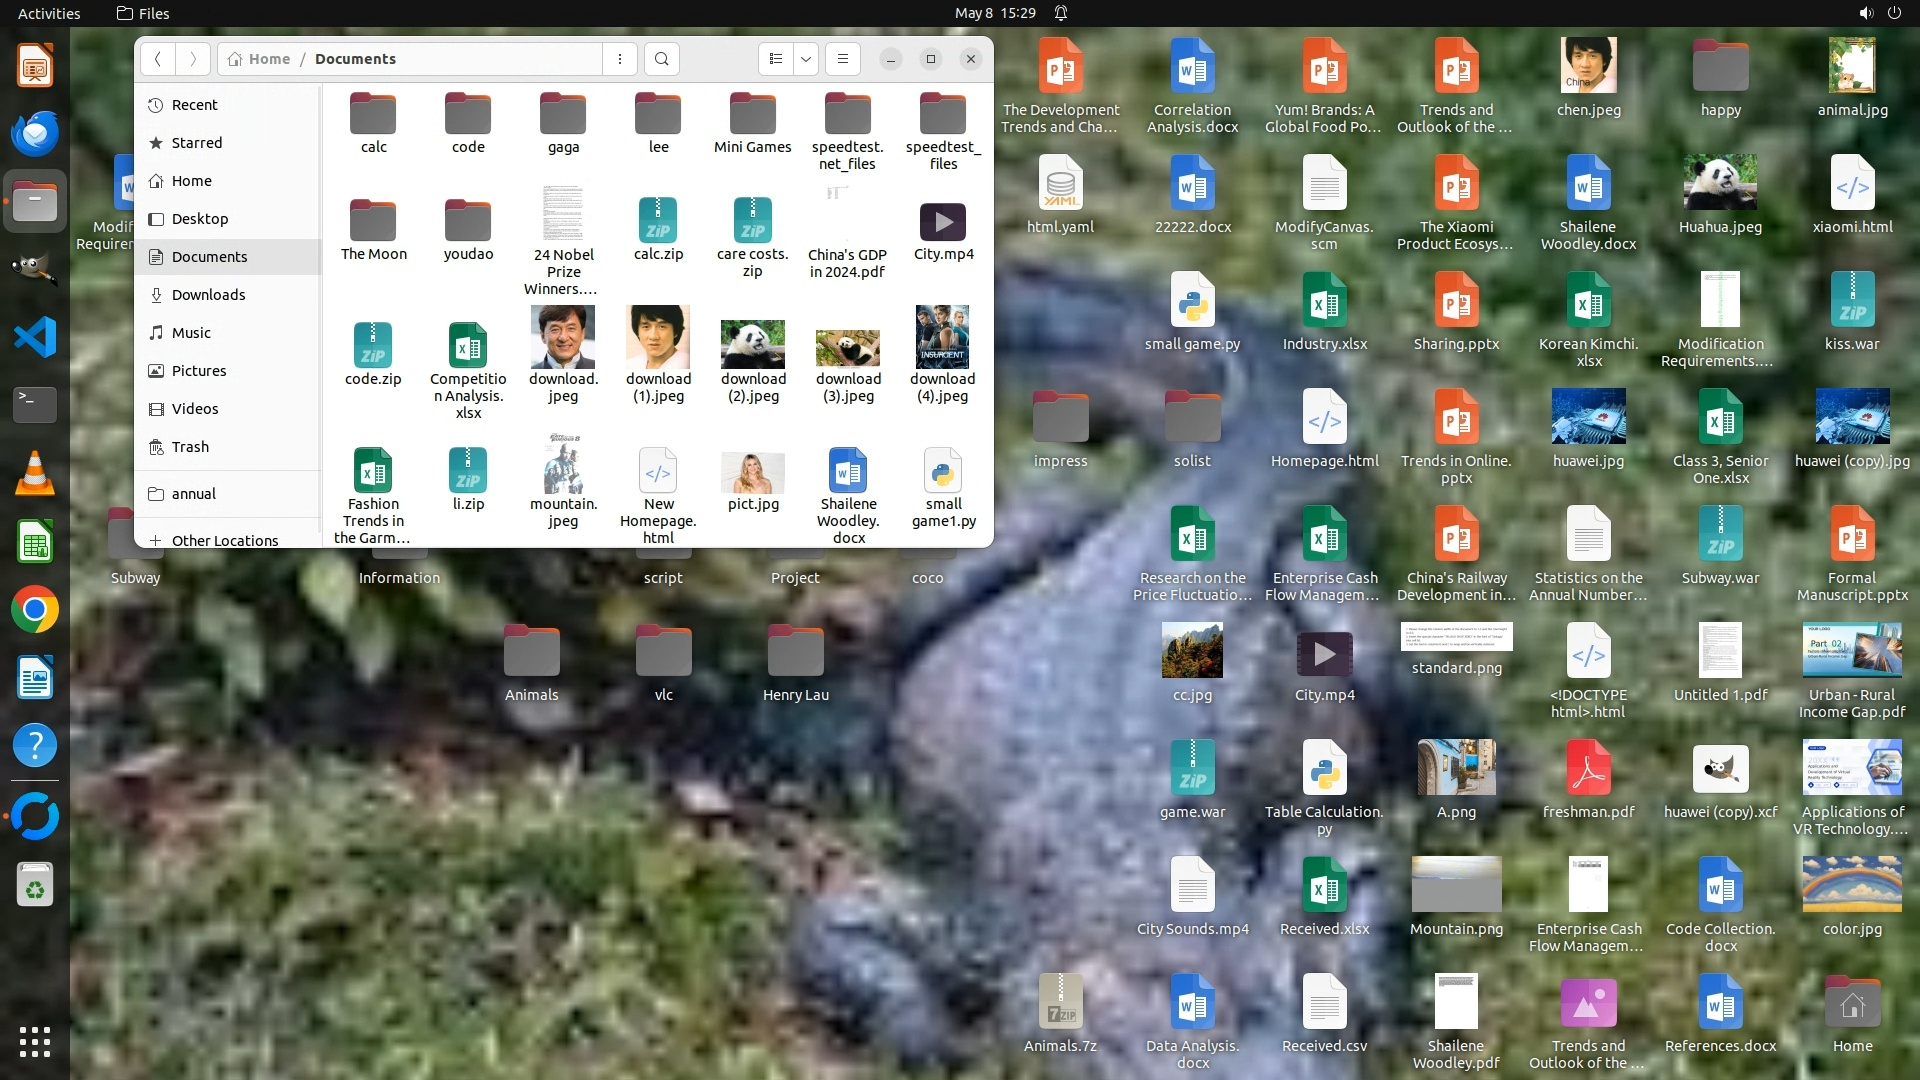Open Activities overview
Screen dimensions: 1920x1080
pyautogui.click(x=49, y=13)
